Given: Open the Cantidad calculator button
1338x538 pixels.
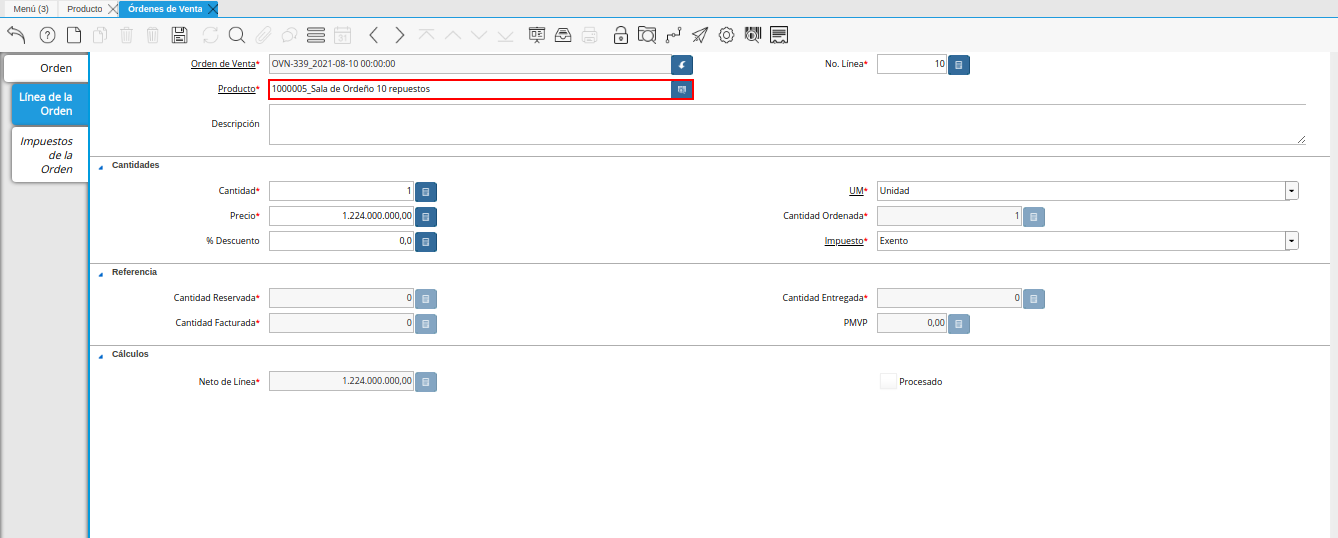Looking at the screenshot, I should 426,191.
